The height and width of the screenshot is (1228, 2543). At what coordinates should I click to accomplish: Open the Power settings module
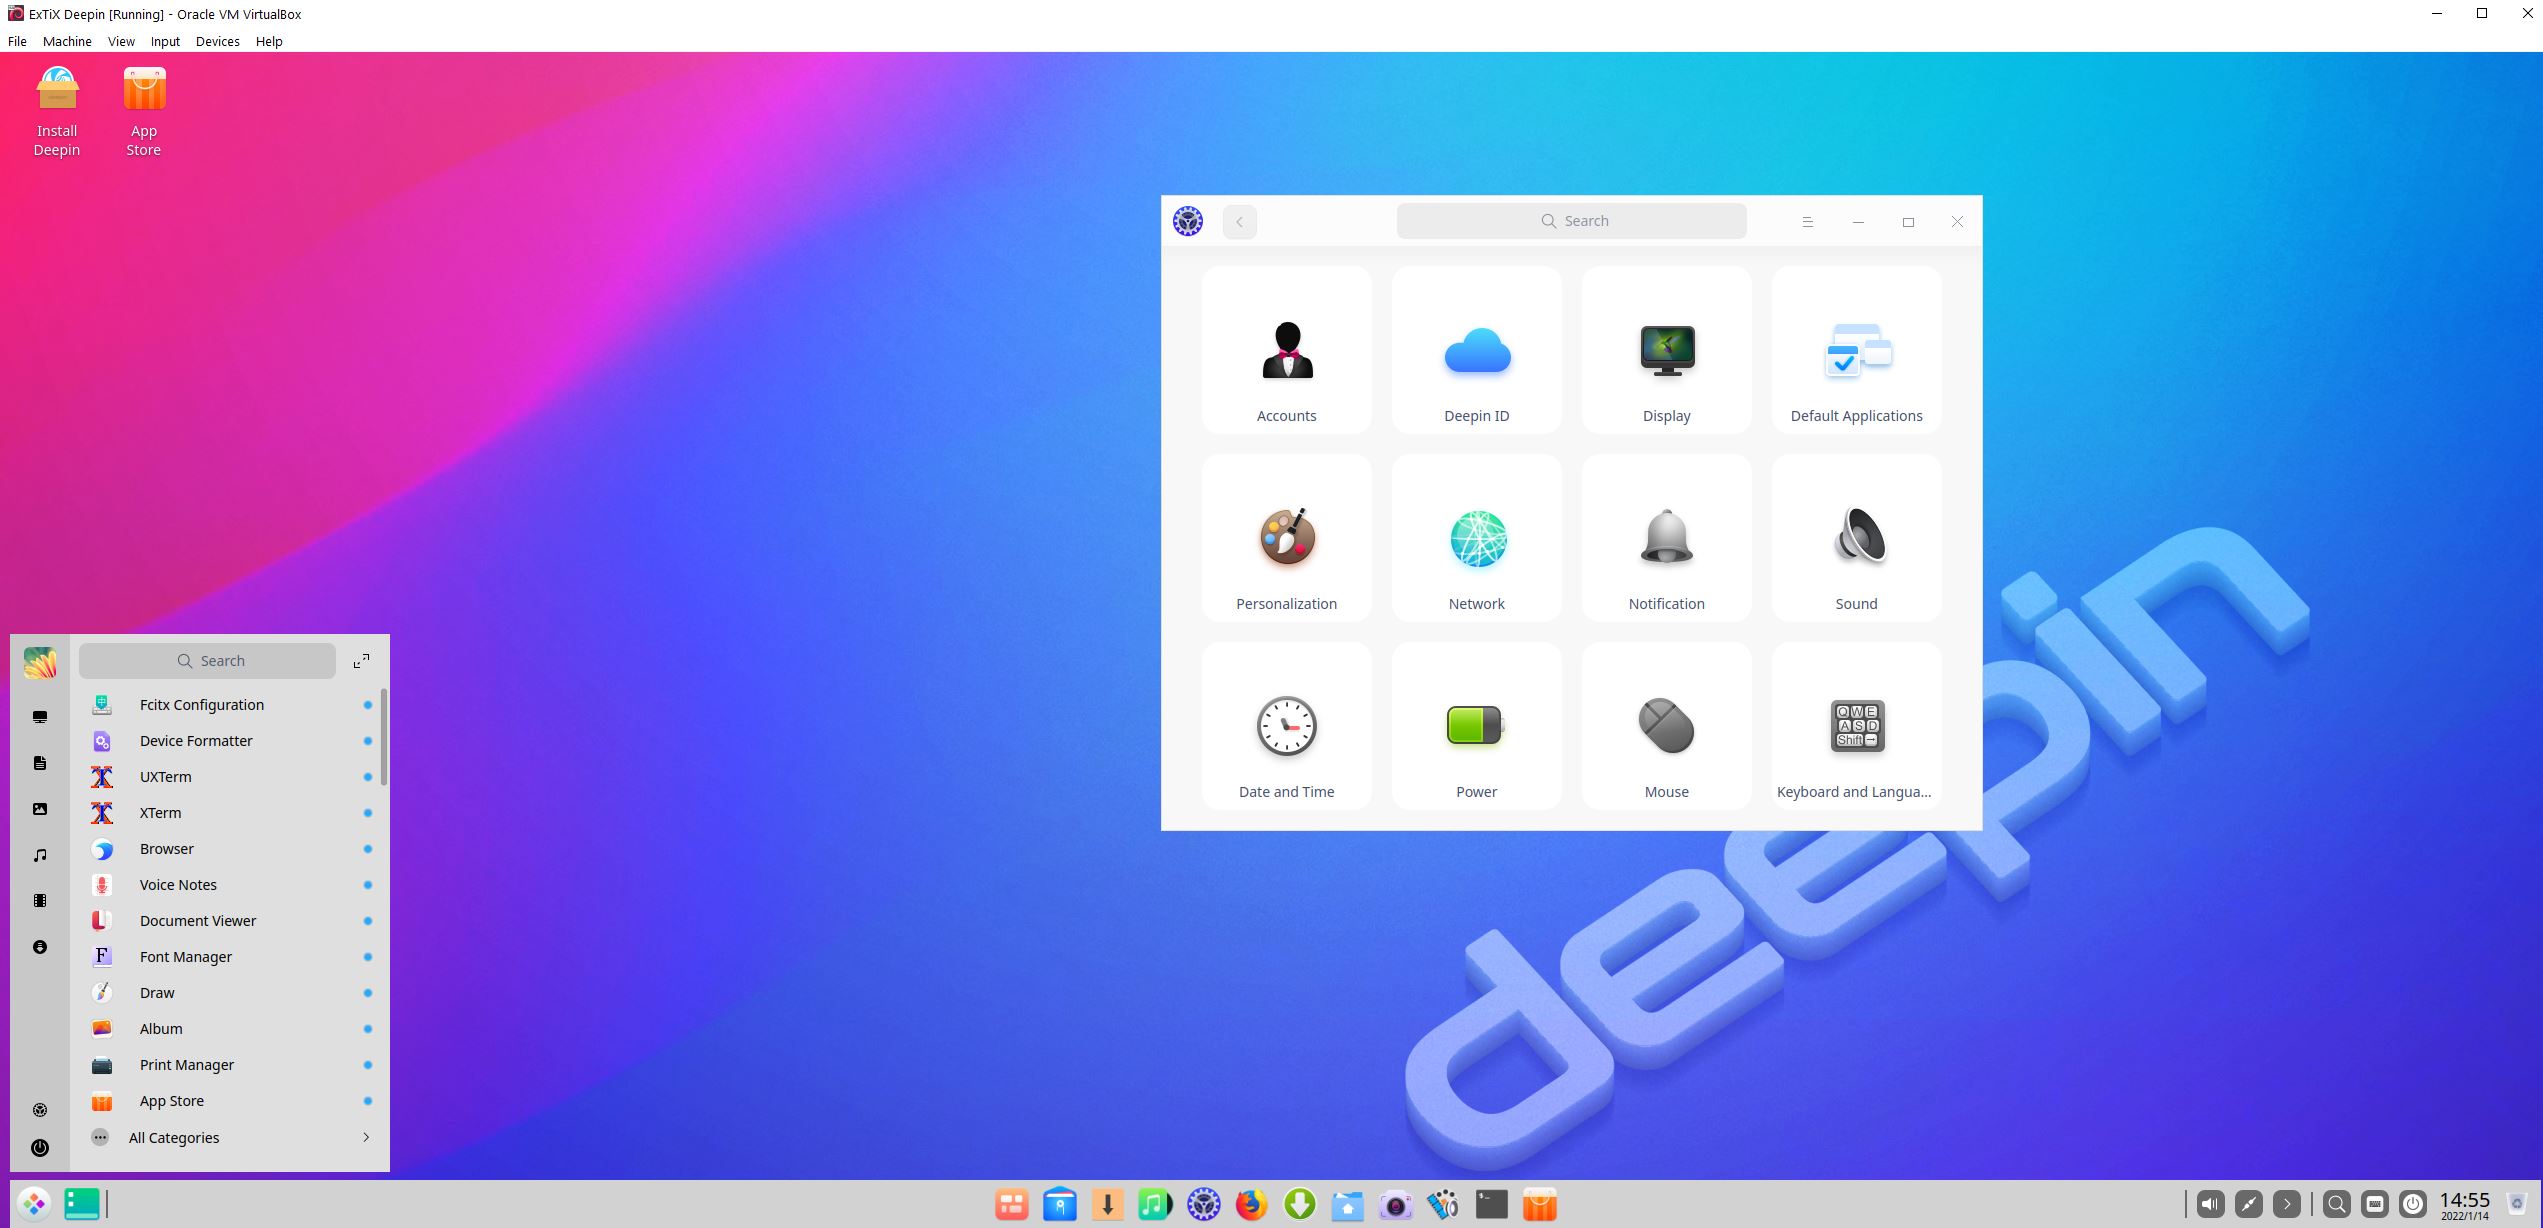pyautogui.click(x=1476, y=726)
